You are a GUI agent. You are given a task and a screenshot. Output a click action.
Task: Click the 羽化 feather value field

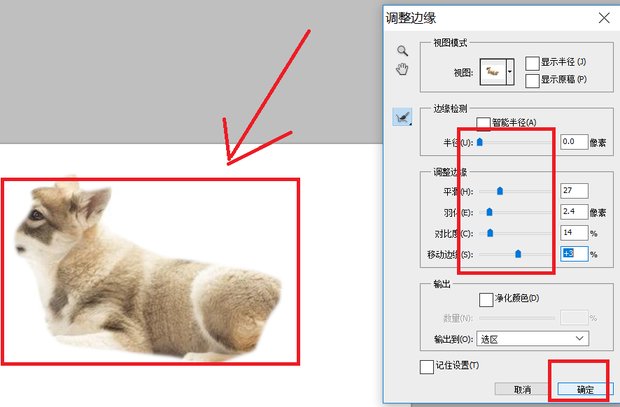[x=574, y=212]
